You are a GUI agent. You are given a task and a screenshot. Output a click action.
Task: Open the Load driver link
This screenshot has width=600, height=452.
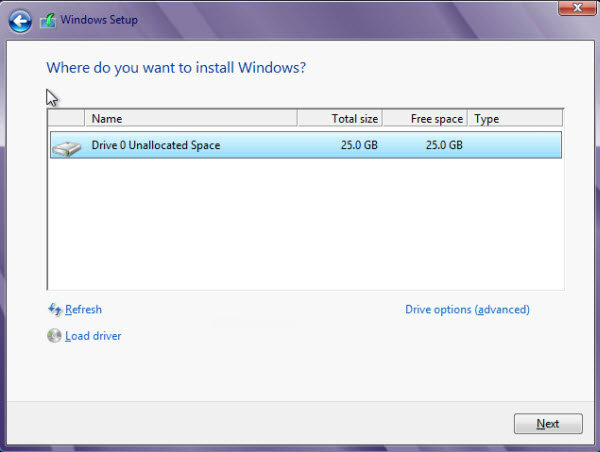click(93, 336)
